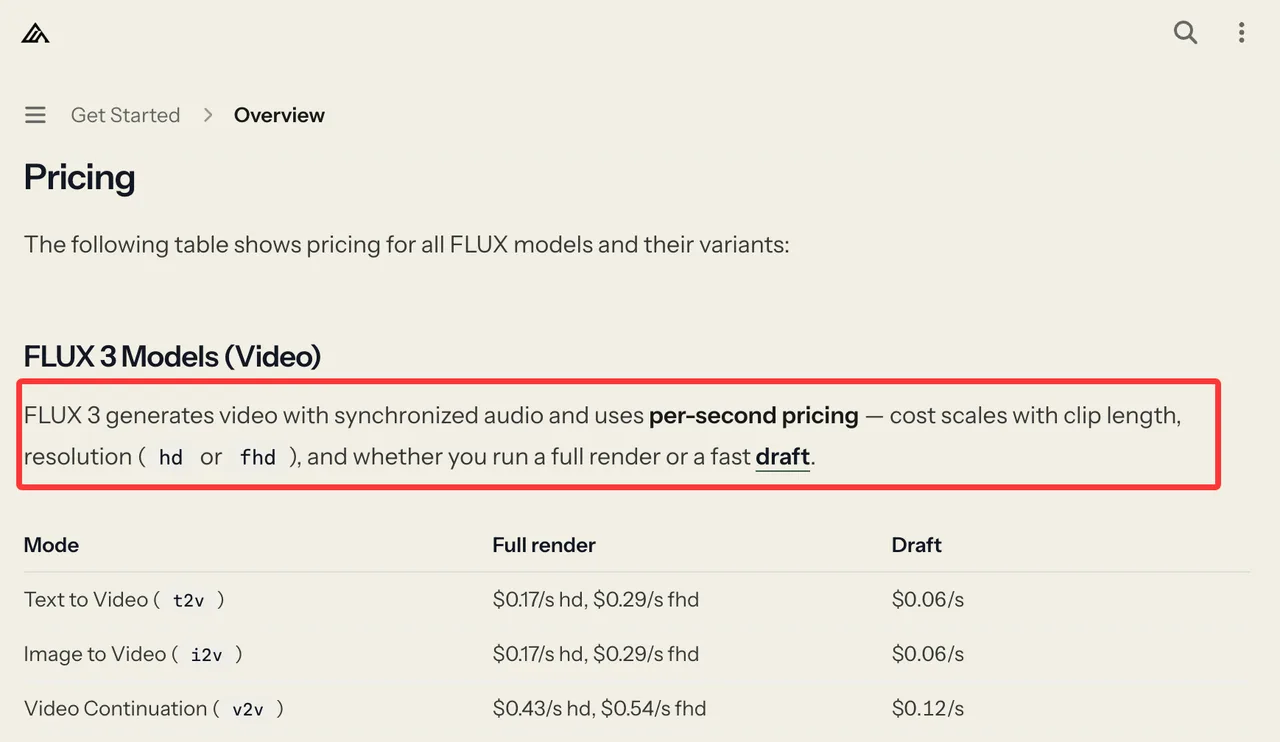Follow the underlined draft link
Image resolution: width=1280 pixels, height=742 pixels.
(x=782, y=457)
